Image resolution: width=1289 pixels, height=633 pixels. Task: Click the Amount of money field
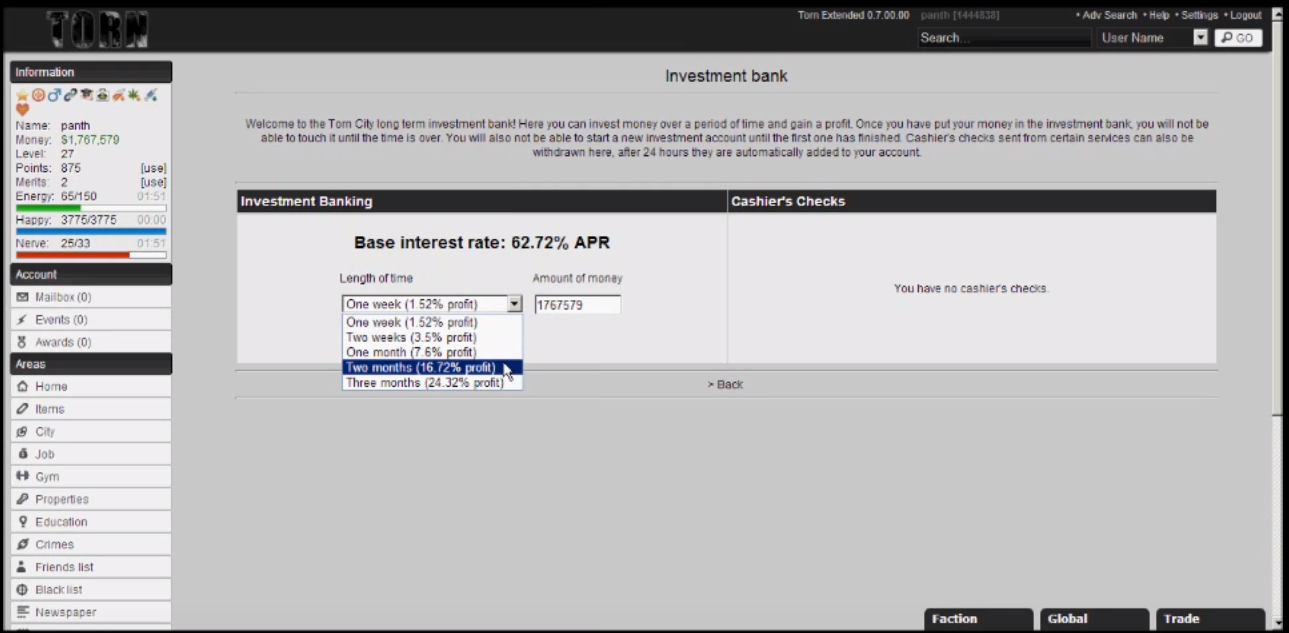click(x=577, y=305)
